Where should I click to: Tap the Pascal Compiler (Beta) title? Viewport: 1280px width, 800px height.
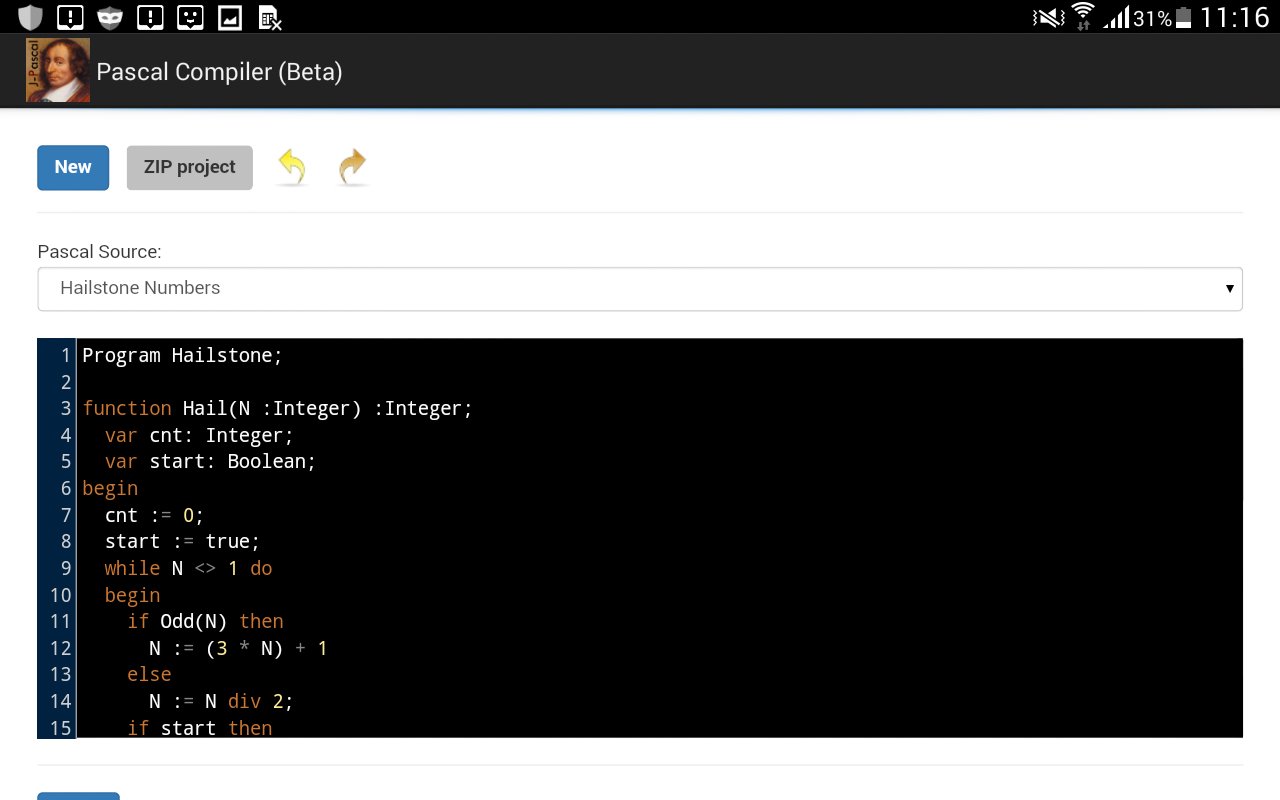pyautogui.click(x=219, y=72)
